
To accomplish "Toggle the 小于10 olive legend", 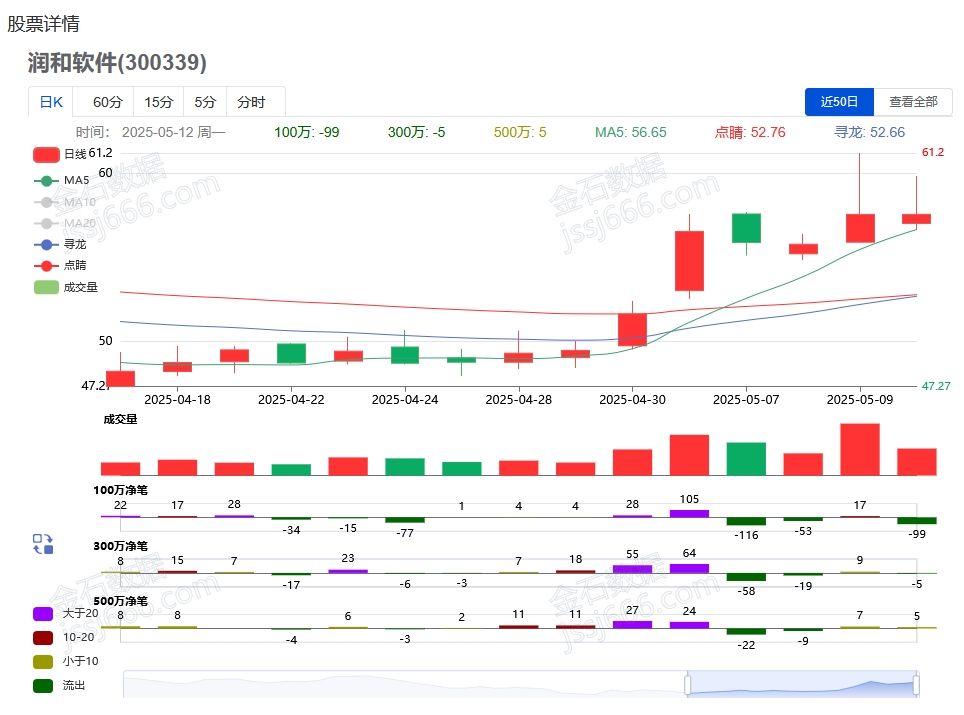I will click(x=65, y=662).
